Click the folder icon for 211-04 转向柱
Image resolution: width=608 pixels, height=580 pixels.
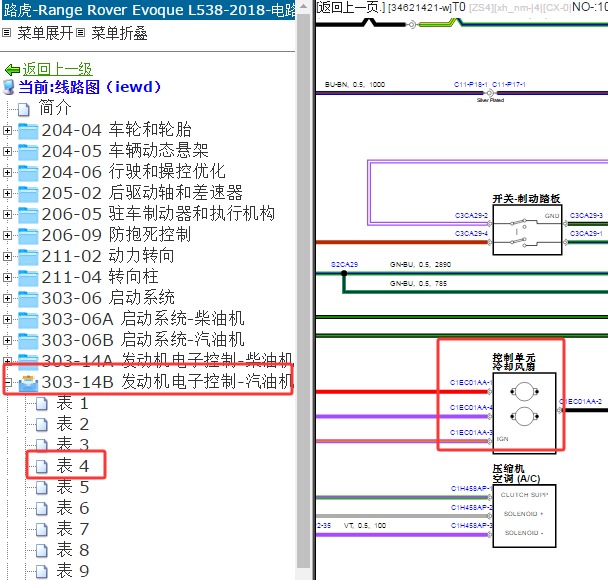tap(28, 278)
